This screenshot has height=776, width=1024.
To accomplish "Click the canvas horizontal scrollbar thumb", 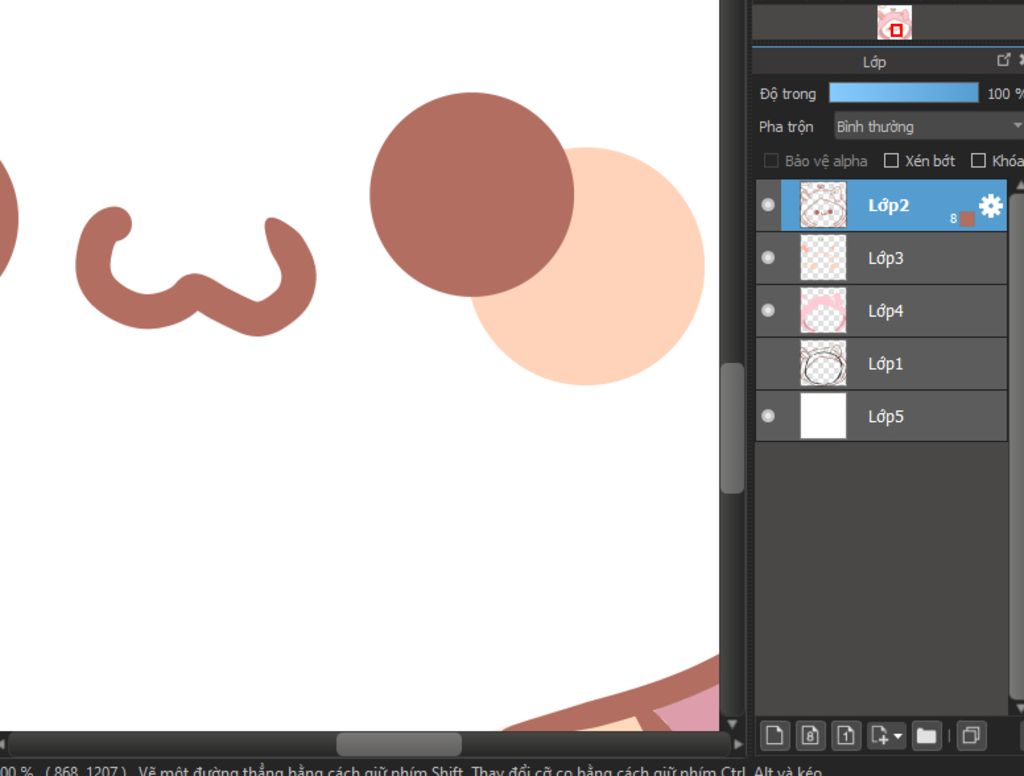I will [399, 744].
